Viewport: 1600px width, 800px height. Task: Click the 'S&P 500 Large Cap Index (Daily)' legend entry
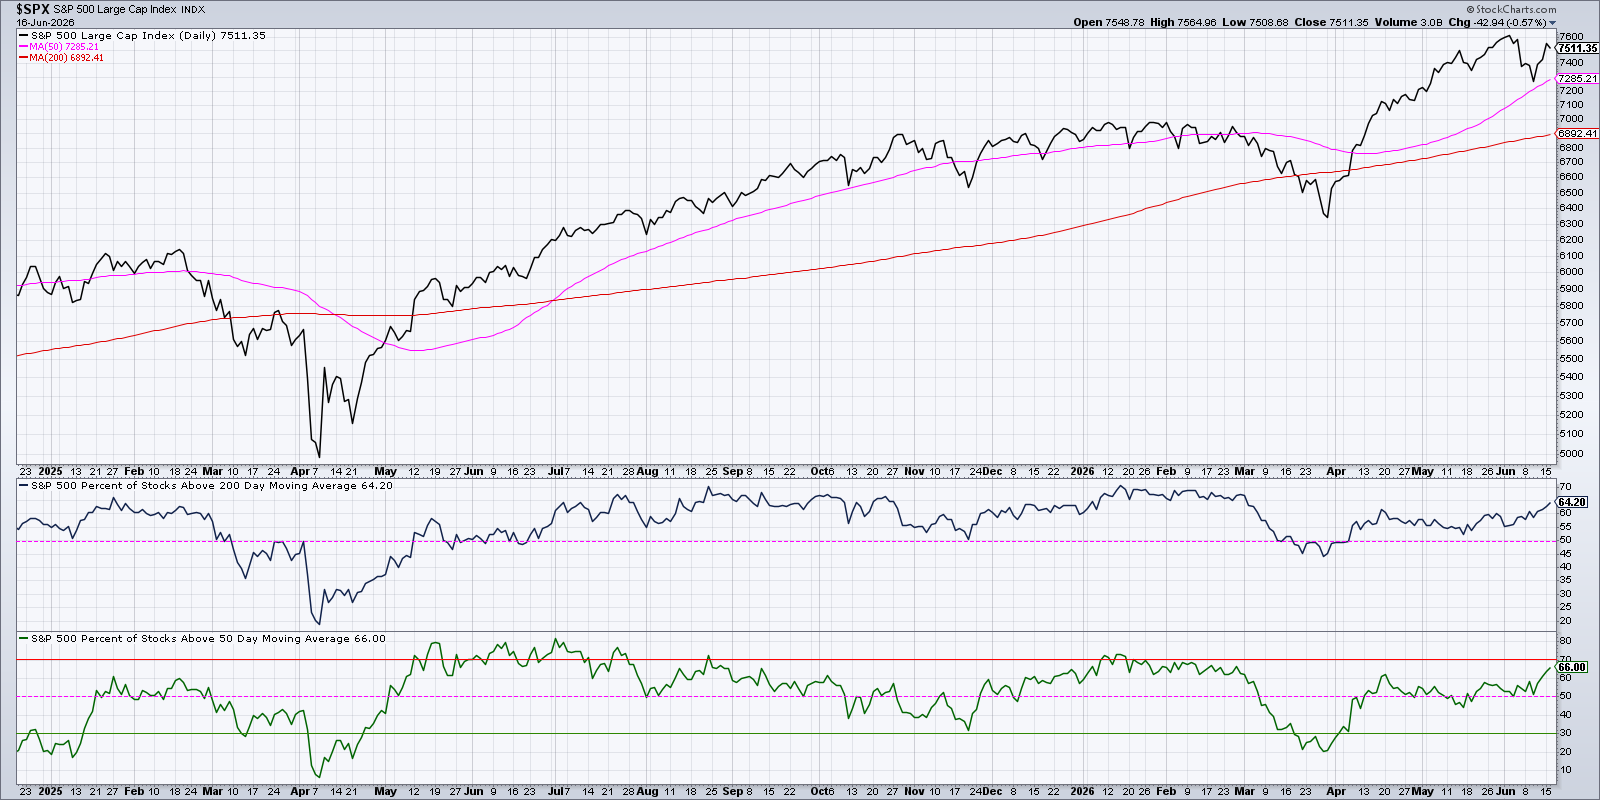coord(148,35)
